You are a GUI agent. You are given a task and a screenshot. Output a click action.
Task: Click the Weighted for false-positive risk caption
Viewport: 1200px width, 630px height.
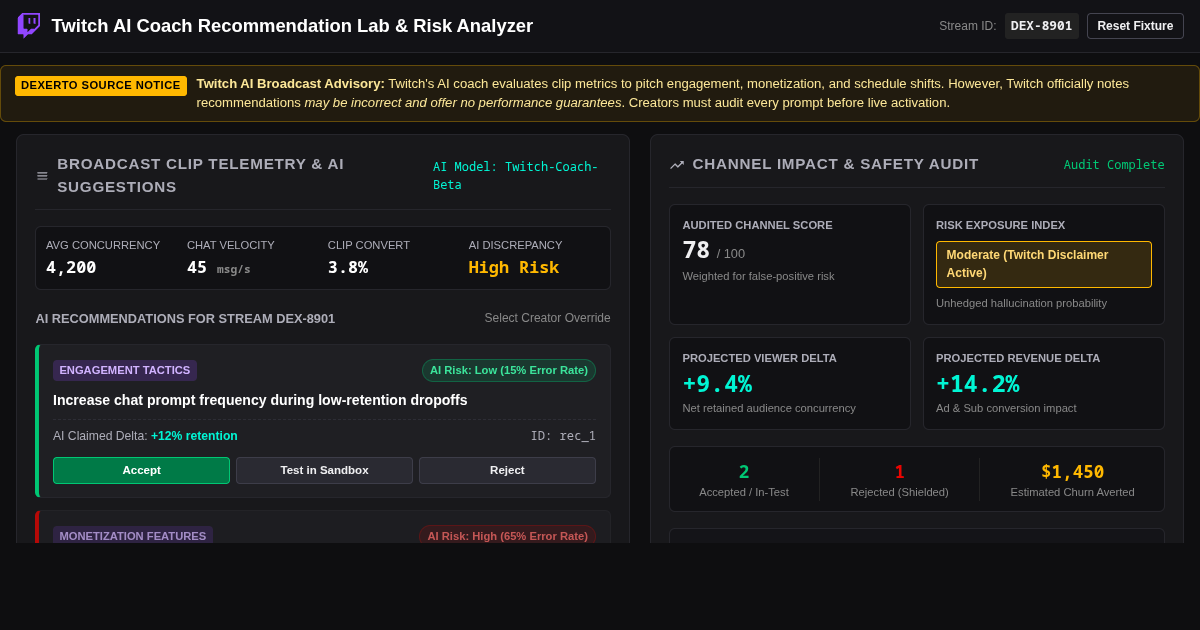tap(758, 276)
